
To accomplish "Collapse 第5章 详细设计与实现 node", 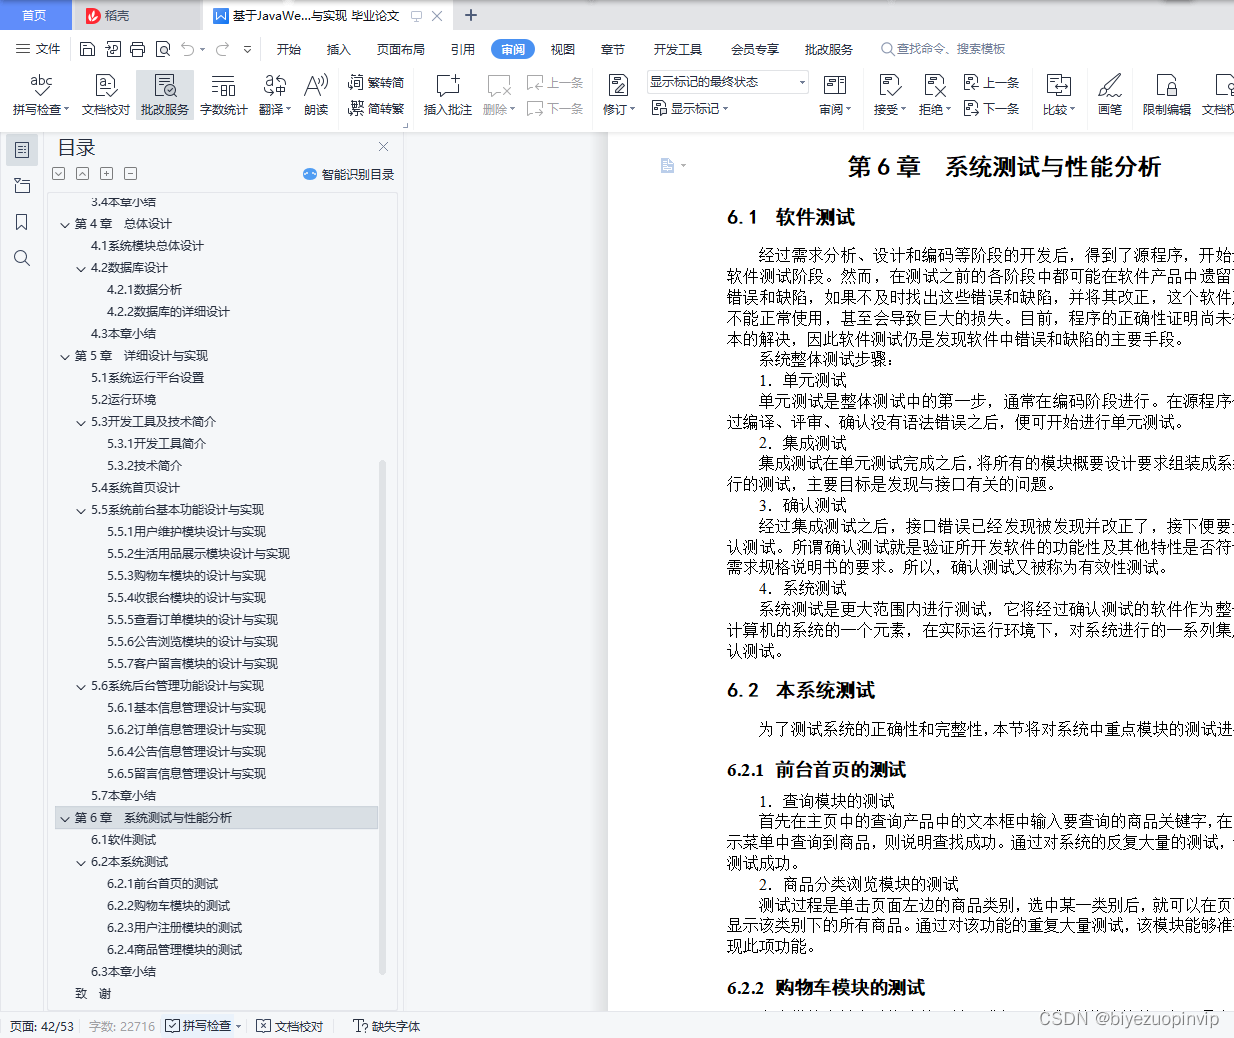I will pos(65,356).
